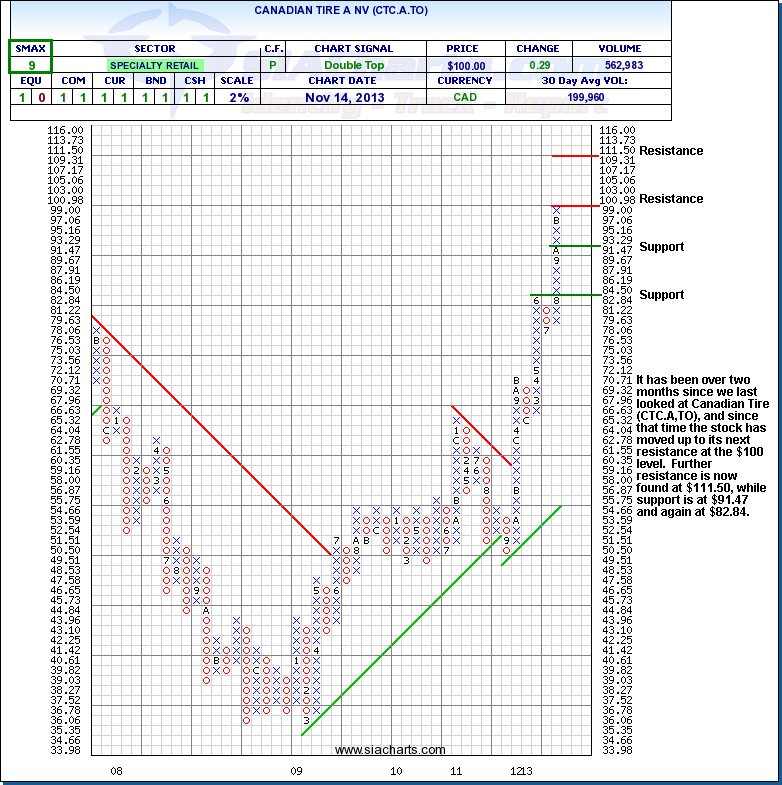The width and height of the screenshot is (782, 785).
Task: Click the CHART SIGNAL column header
Action: coord(353,48)
